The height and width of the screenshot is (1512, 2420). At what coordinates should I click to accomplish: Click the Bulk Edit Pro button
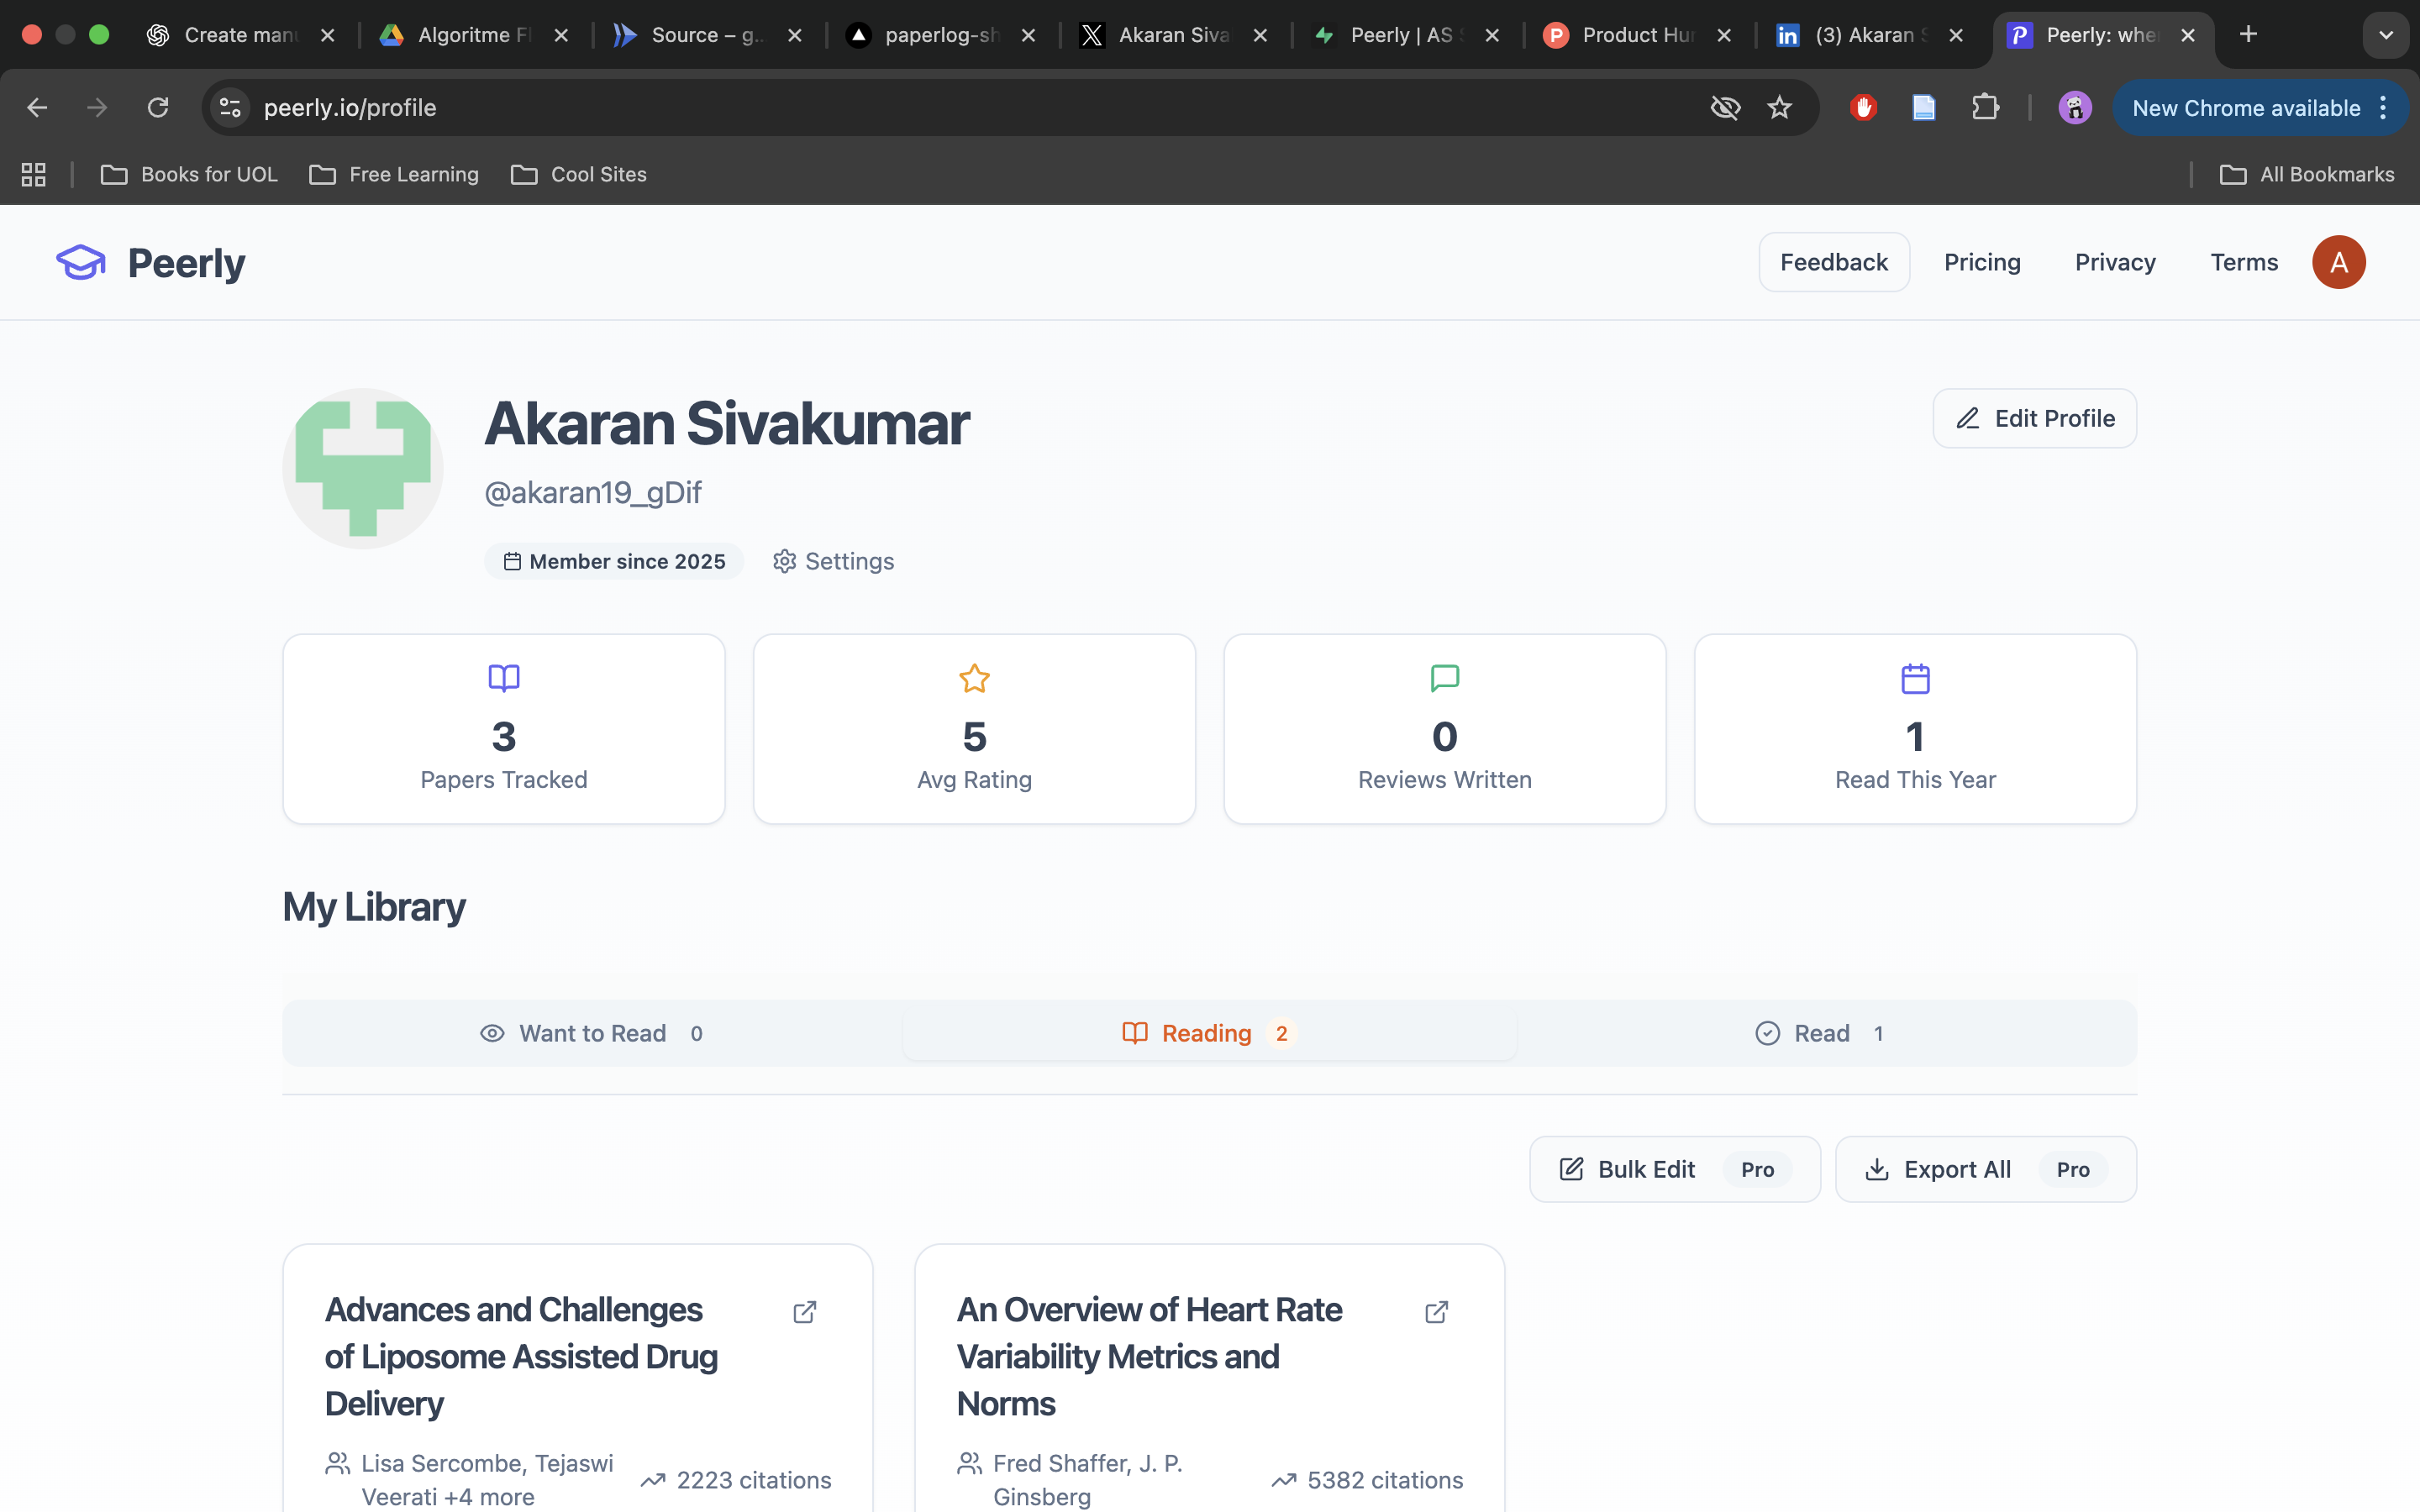1675,1169
